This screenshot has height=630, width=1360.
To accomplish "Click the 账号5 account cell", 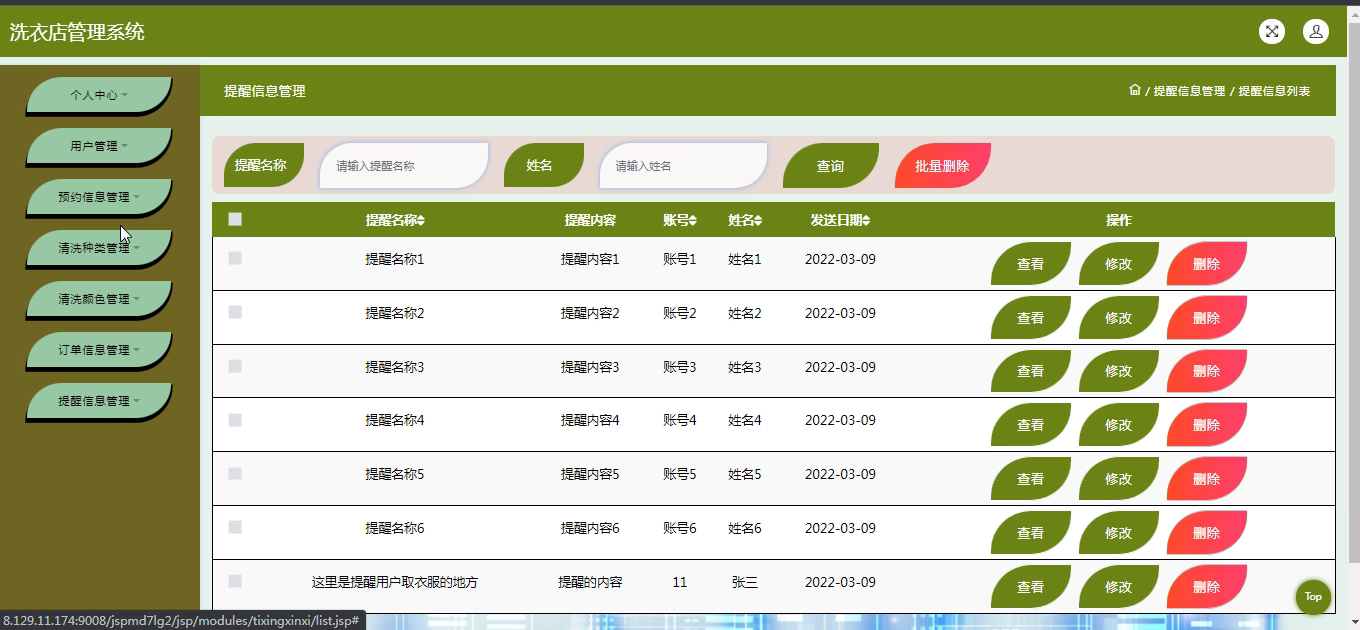I will point(680,474).
